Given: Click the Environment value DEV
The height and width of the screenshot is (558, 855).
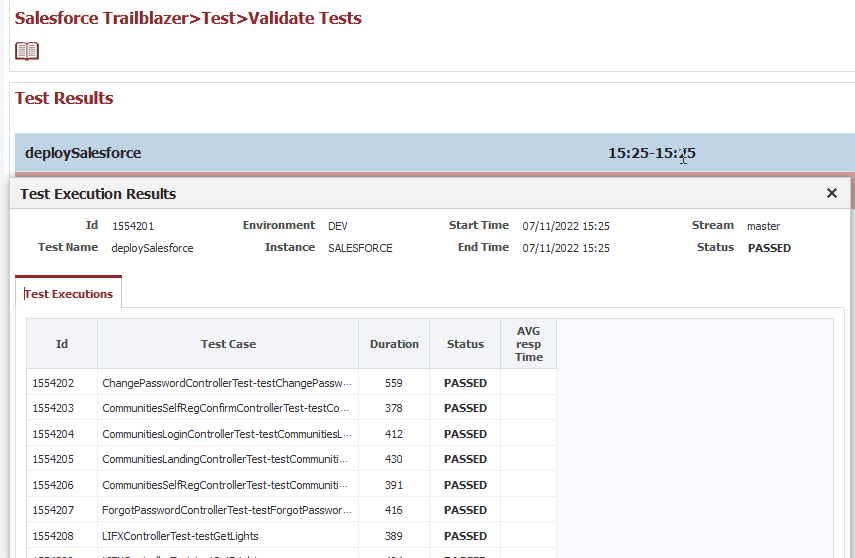Looking at the screenshot, I should tap(338, 226).
